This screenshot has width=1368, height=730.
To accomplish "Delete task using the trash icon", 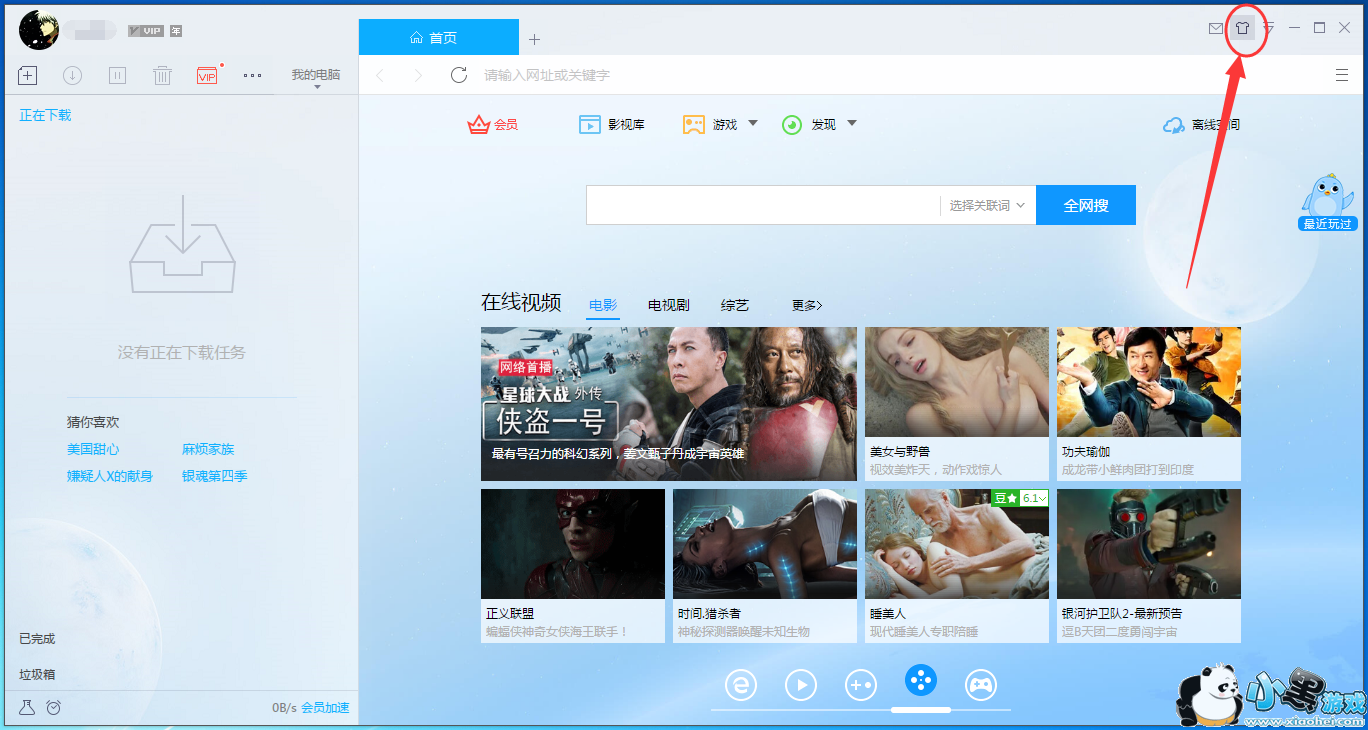I will click(162, 75).
